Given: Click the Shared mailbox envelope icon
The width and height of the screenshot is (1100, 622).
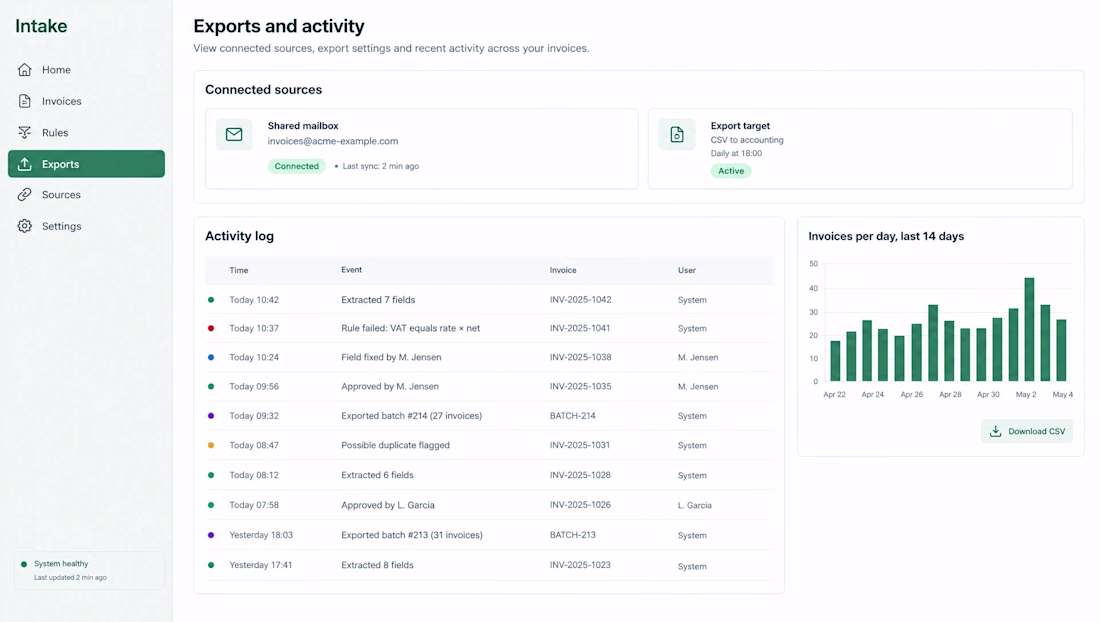Looking at the screenshot, I should pyautogui.click(x=234, y=134).
